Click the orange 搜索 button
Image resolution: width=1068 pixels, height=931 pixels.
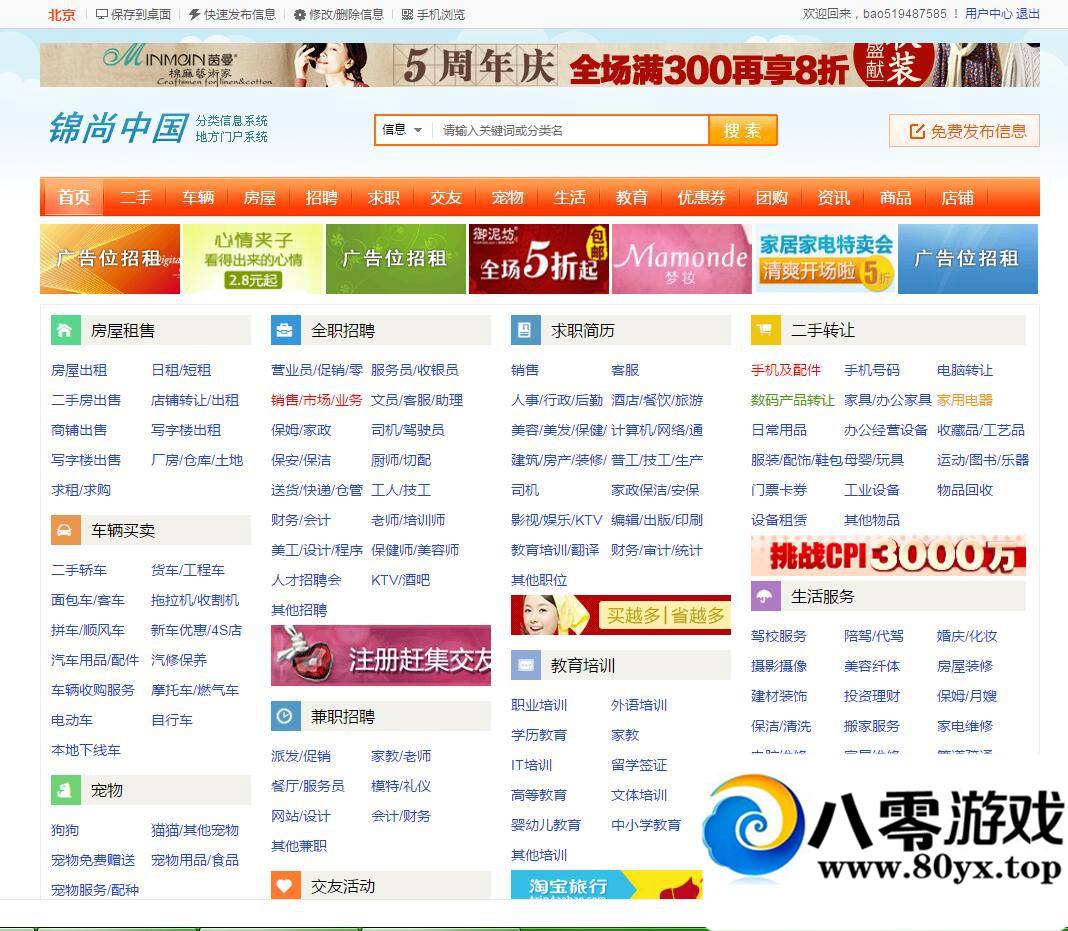pos(742,130)
